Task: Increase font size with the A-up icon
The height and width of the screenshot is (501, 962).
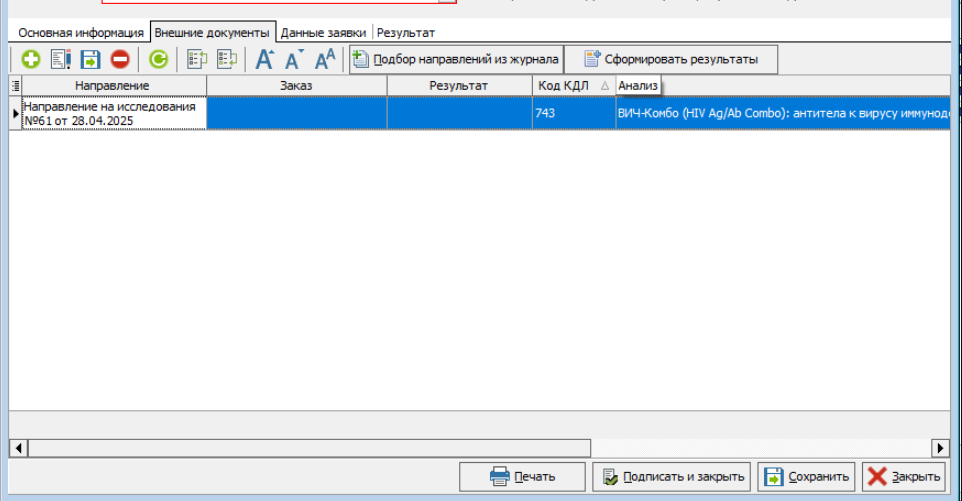Action: tap(264, 60)
